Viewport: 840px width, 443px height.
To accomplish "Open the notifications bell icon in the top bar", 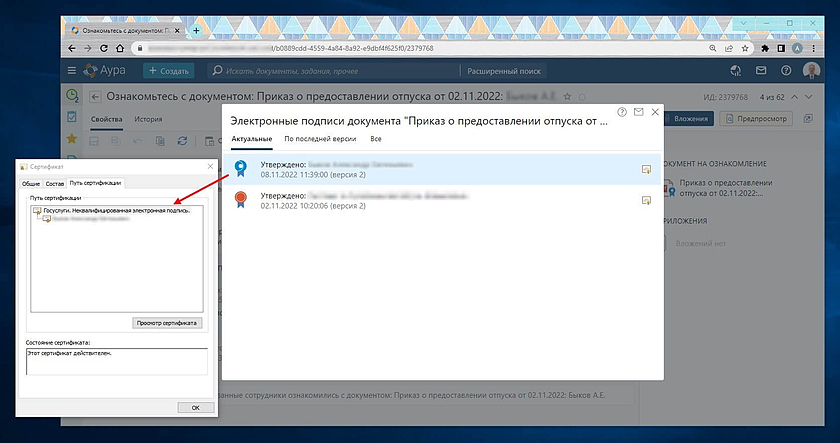I will tap(734, 71).
